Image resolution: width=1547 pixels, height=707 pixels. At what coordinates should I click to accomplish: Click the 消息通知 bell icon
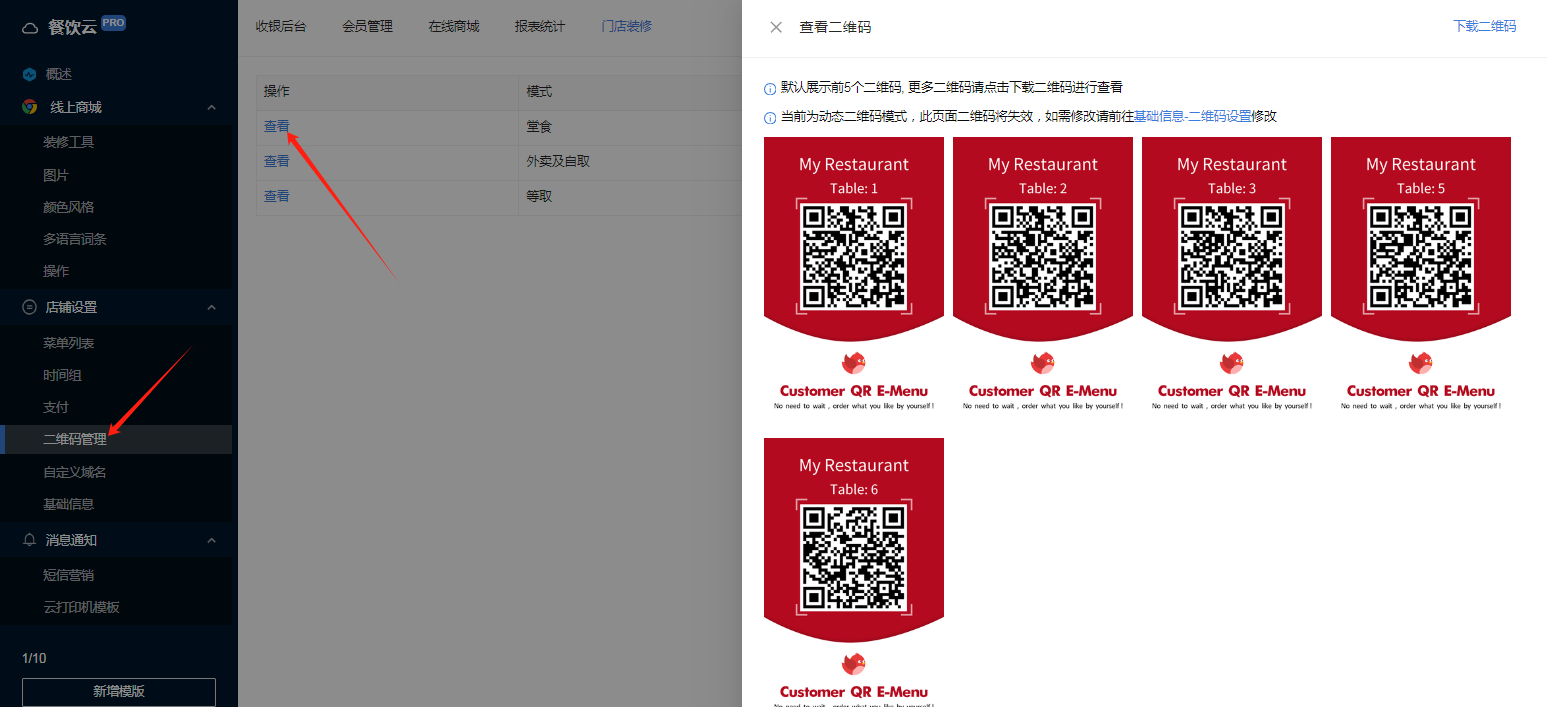pos(30,540)
